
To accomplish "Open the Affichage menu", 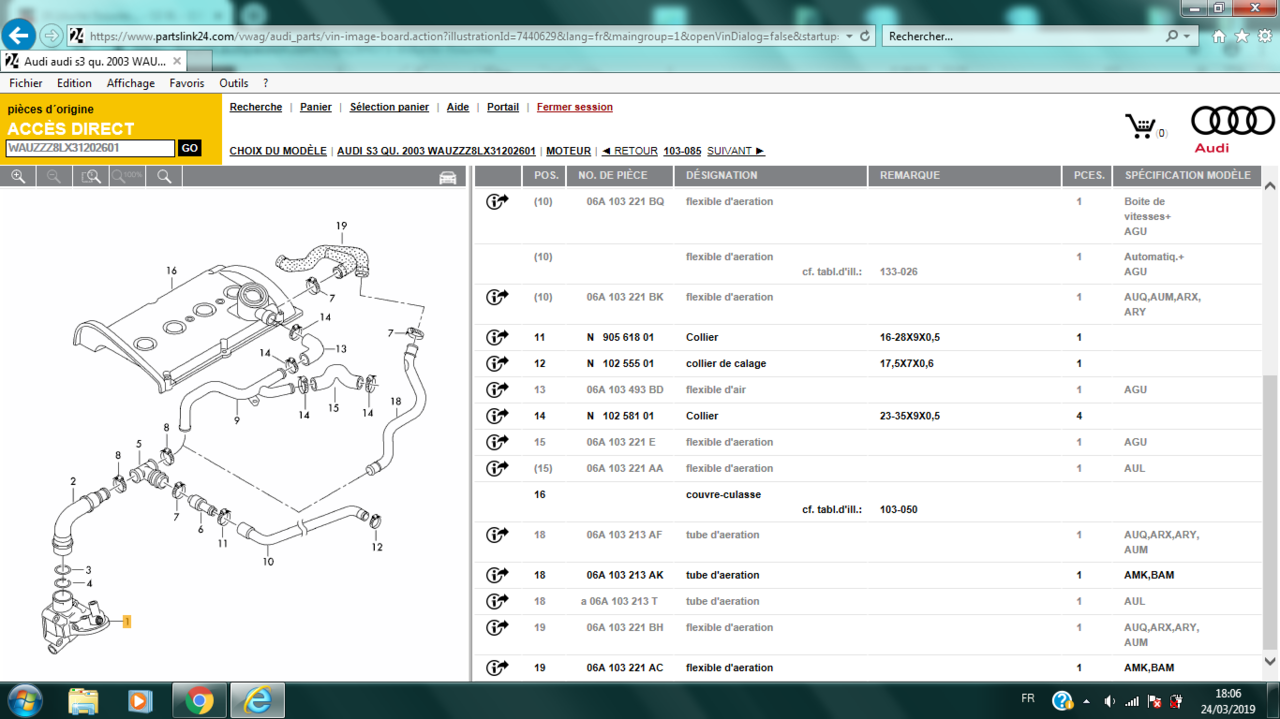I will tap(131, 84).
